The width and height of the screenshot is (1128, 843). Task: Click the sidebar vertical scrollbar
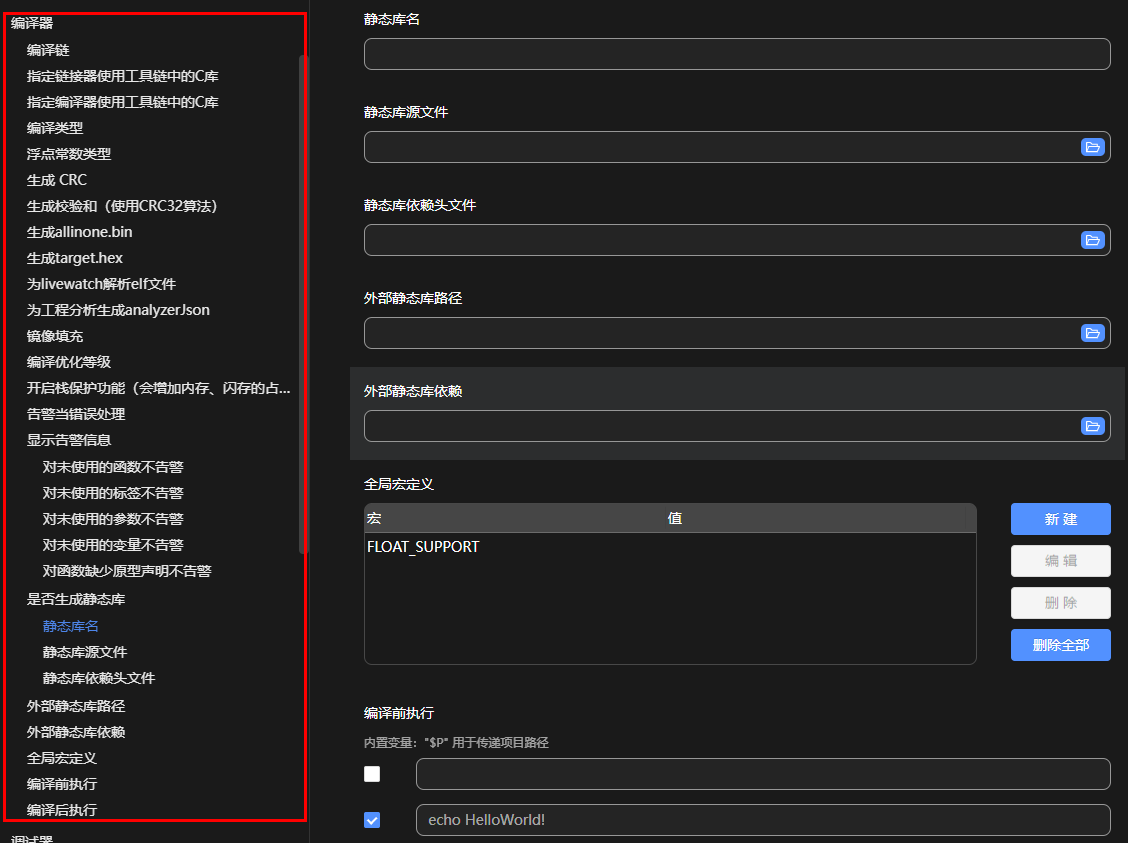coord(303,300)
